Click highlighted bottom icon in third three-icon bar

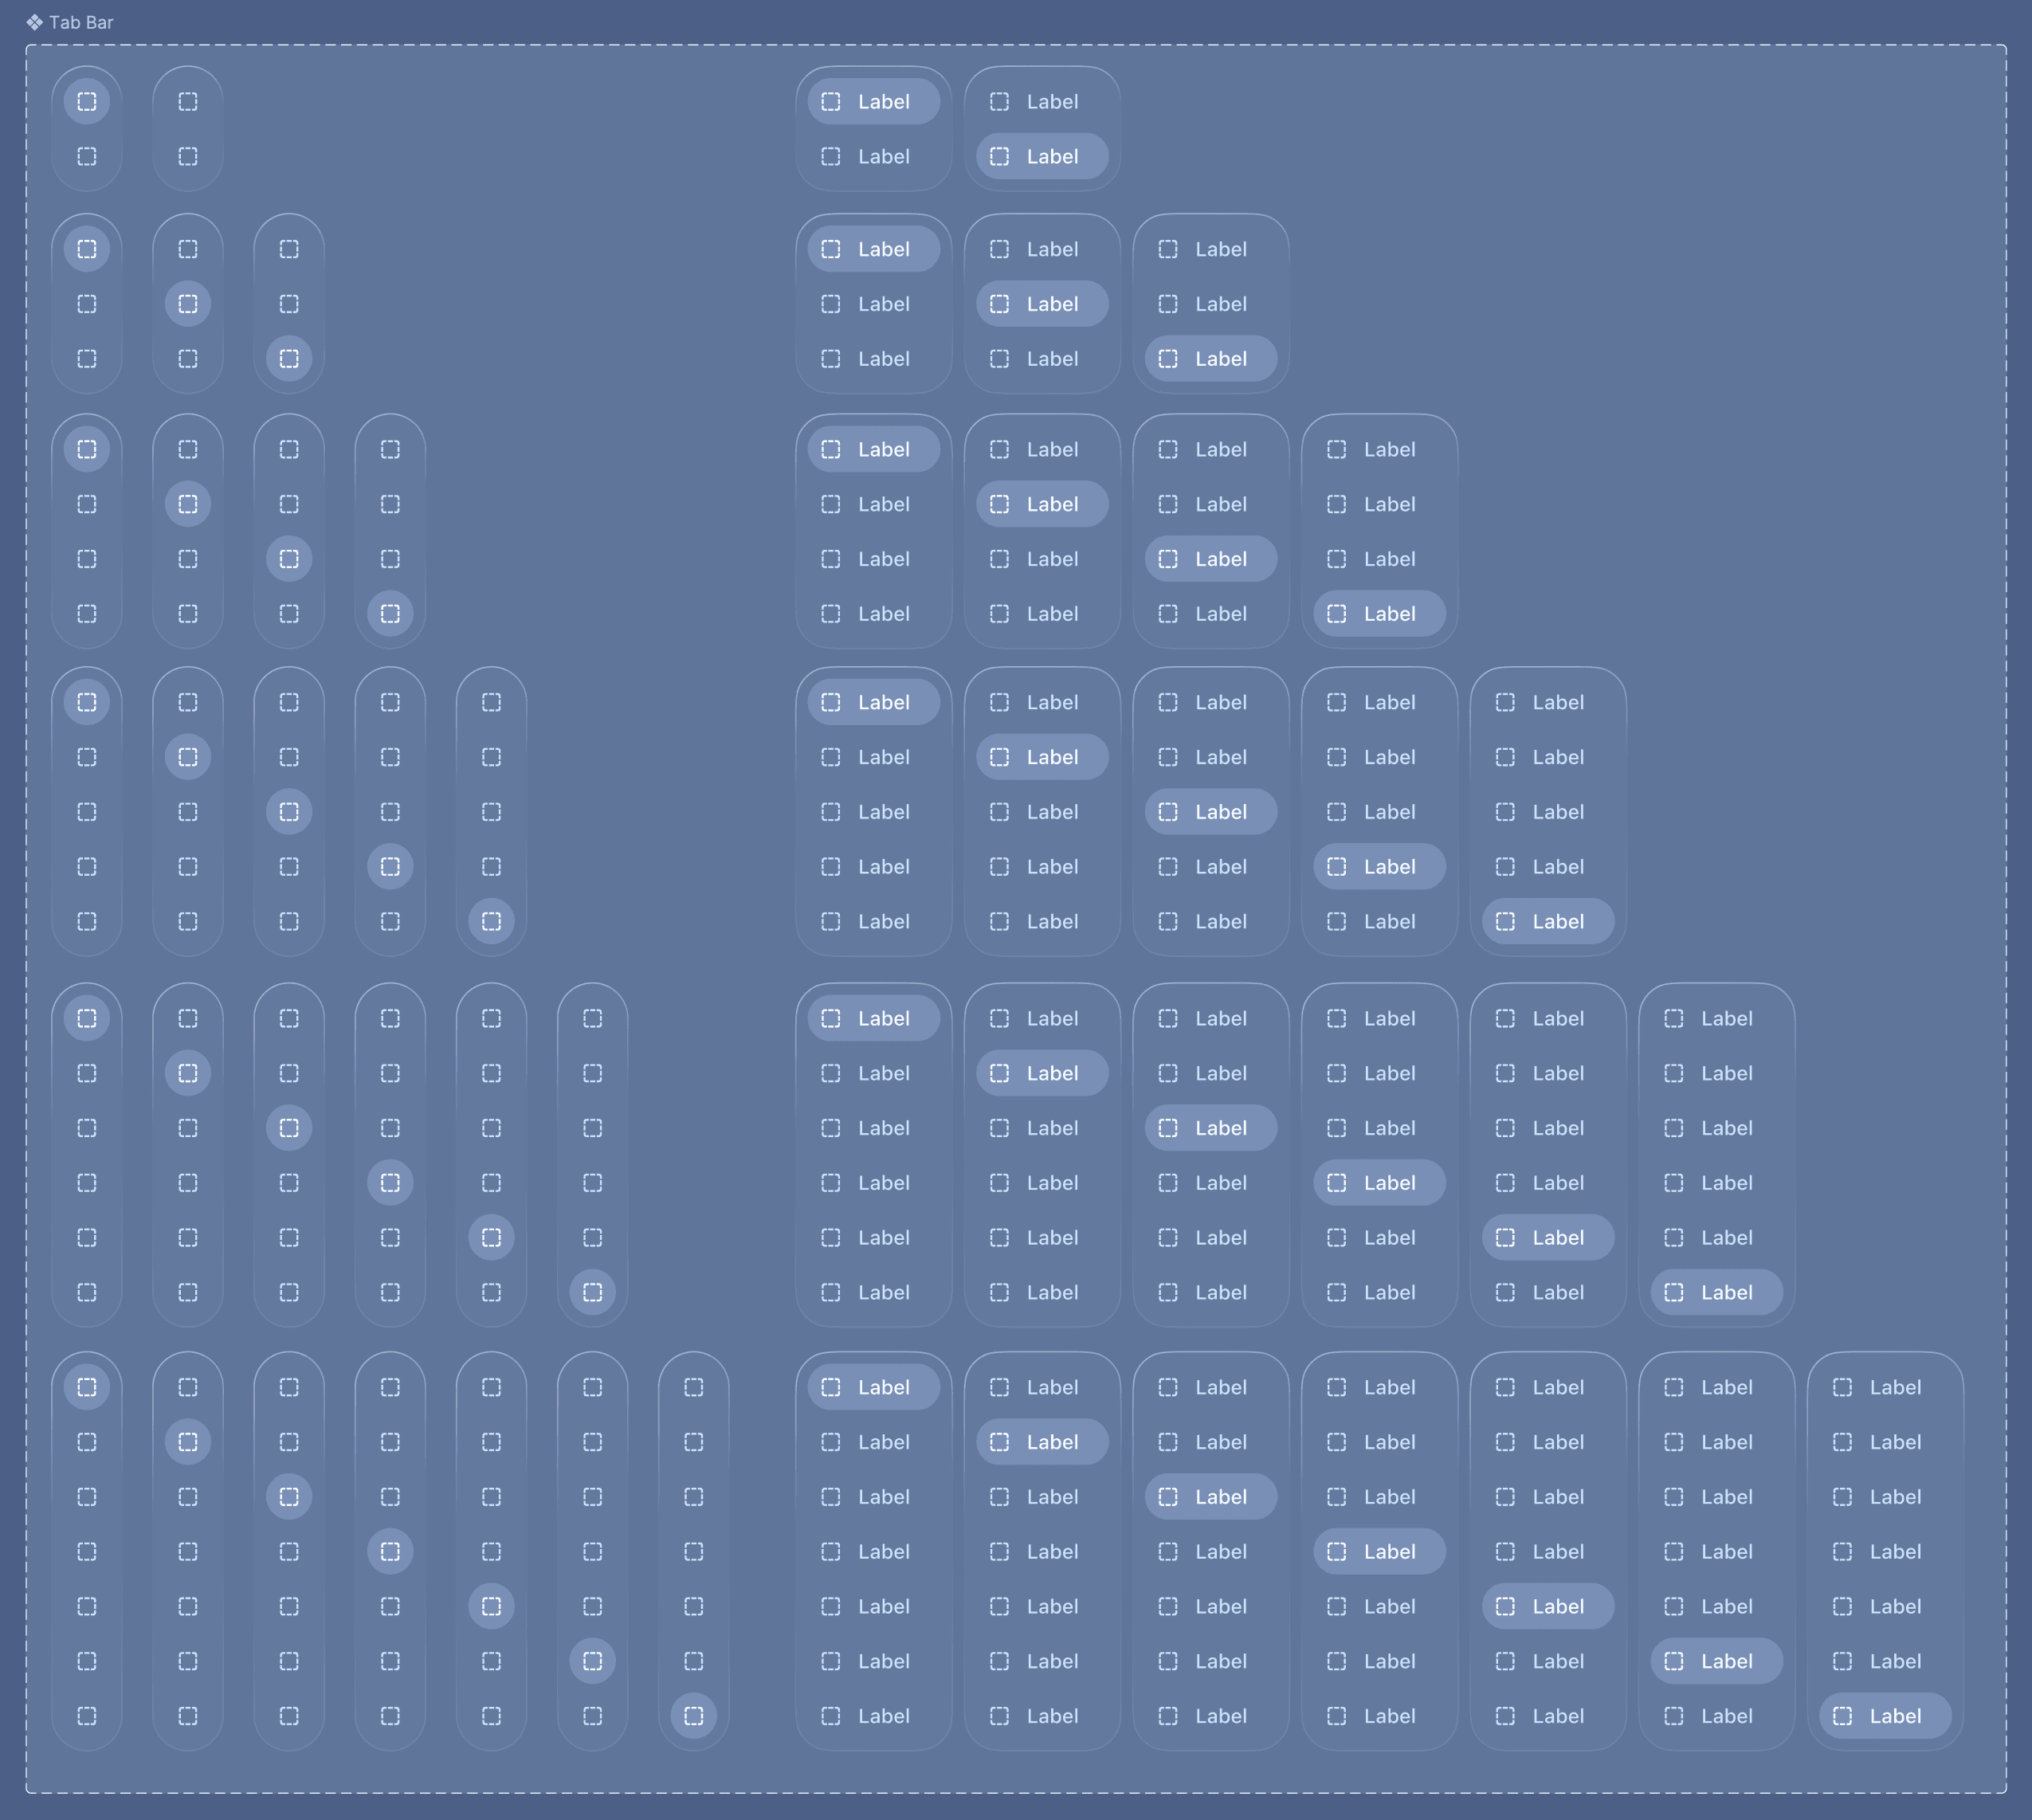[289, 358]
